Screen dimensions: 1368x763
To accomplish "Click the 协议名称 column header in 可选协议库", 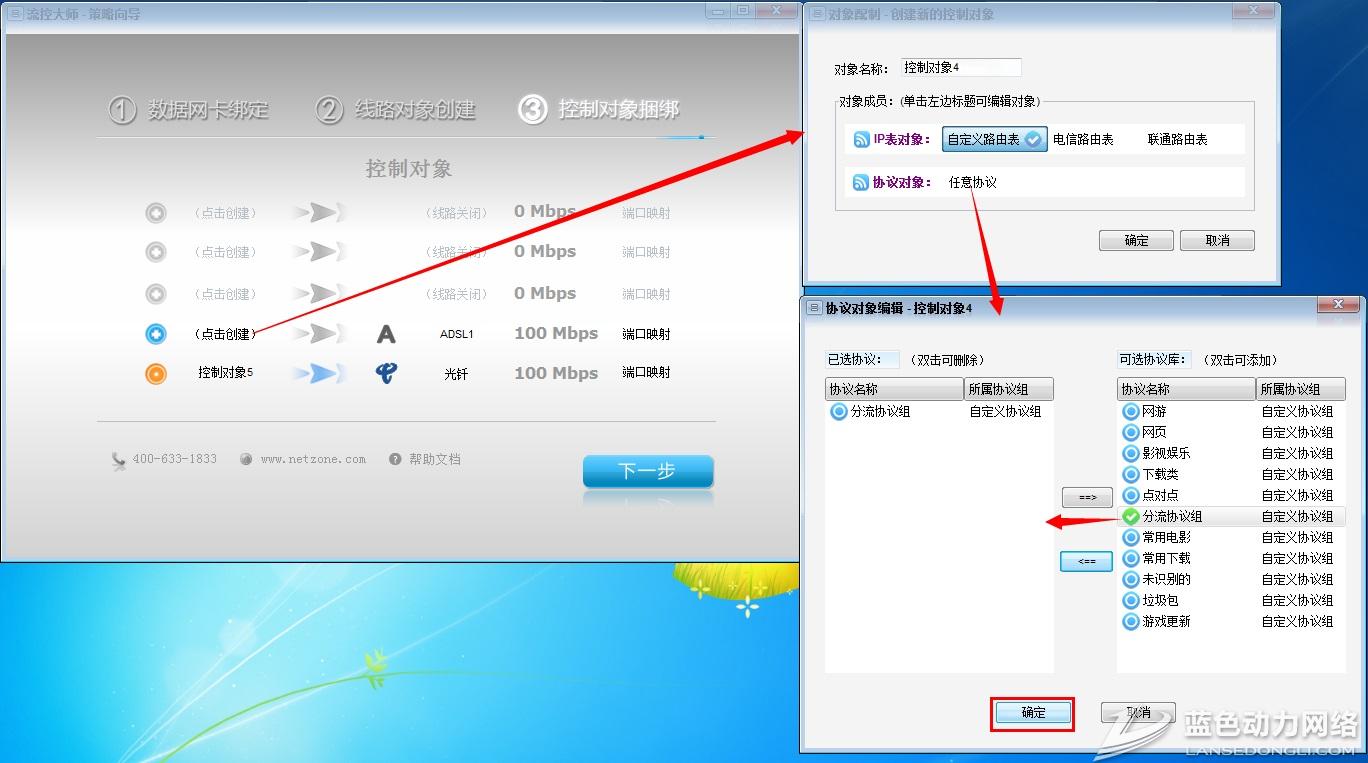I will pyautogui.click(x=1186, y=389).
